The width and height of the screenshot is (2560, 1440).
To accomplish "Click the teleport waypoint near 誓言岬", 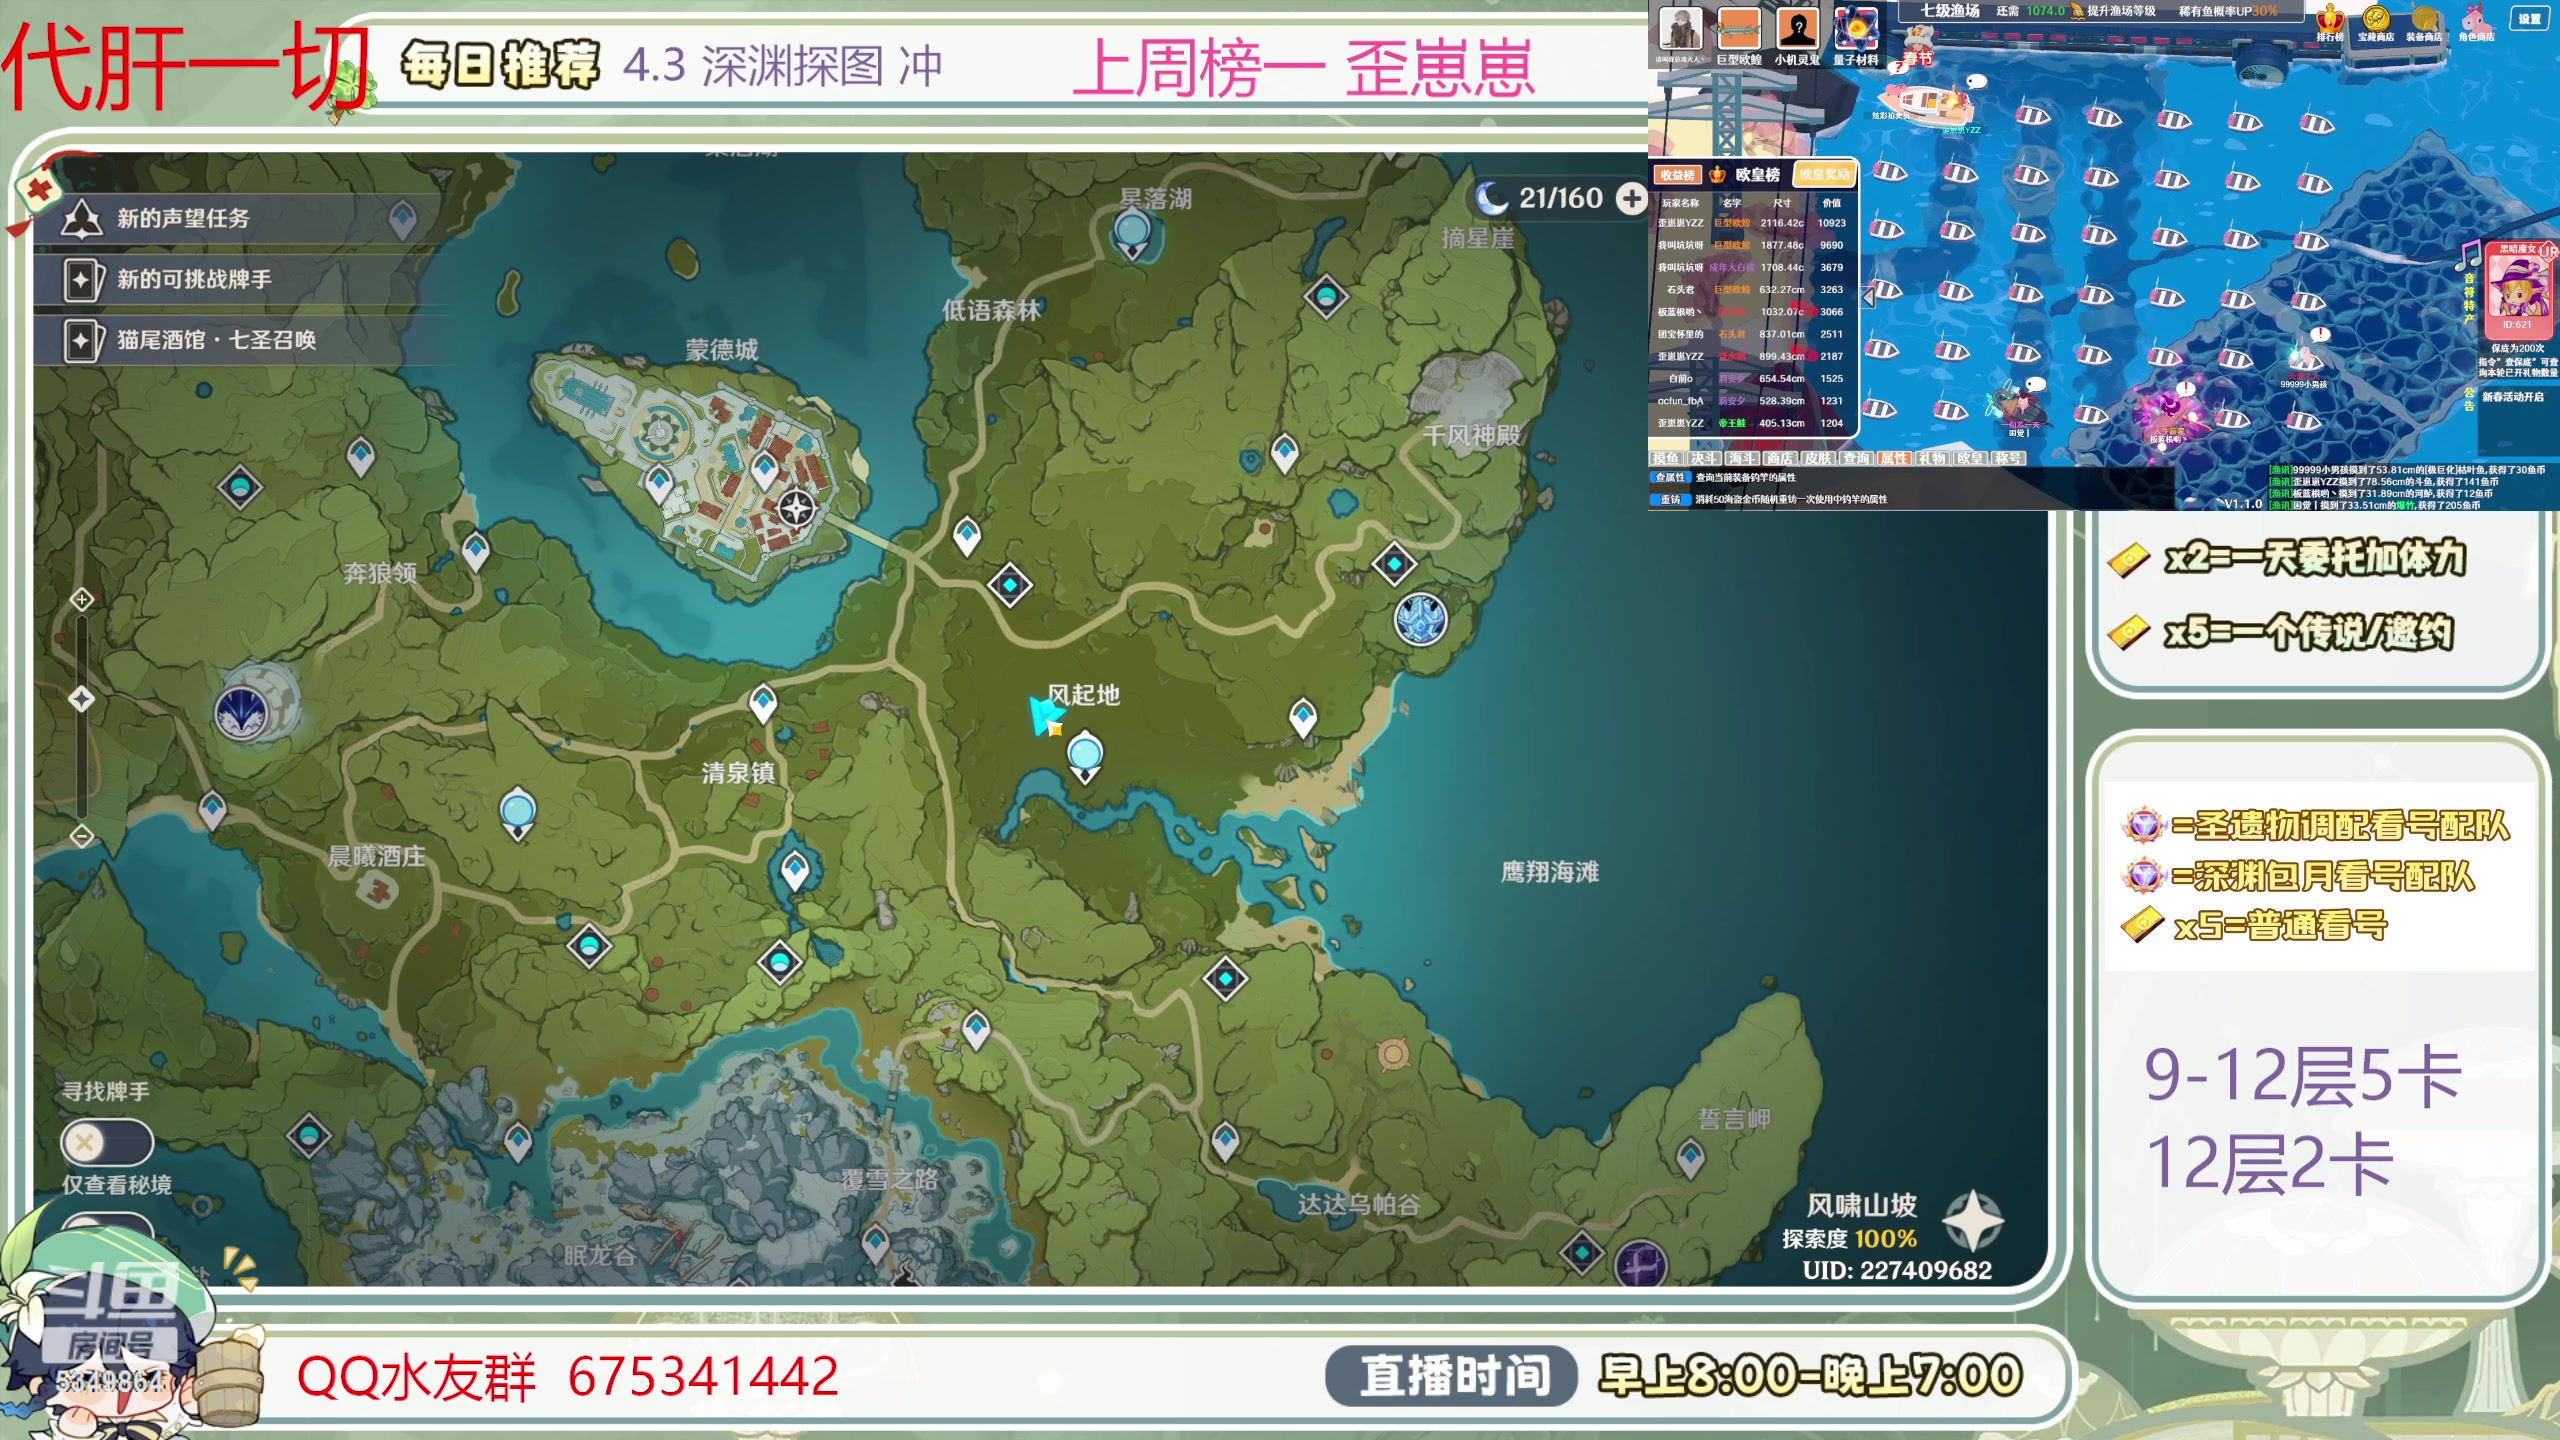I will tap(1690, 1158).
